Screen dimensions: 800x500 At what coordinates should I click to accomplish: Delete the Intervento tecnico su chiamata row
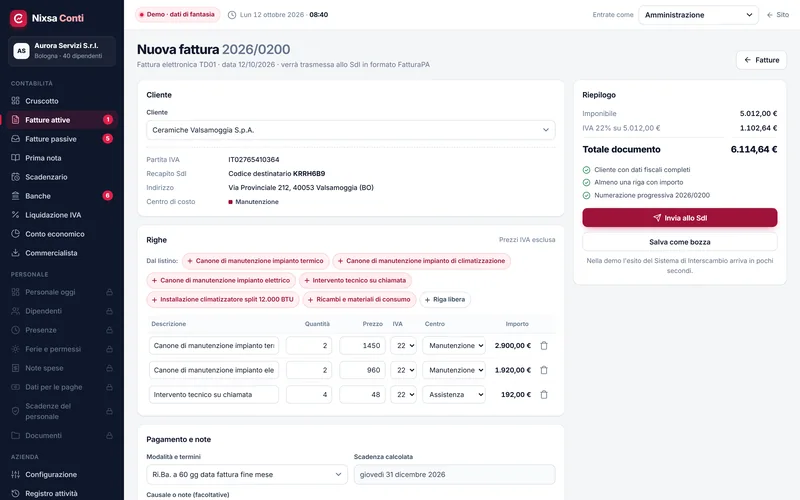click(544, 394)
